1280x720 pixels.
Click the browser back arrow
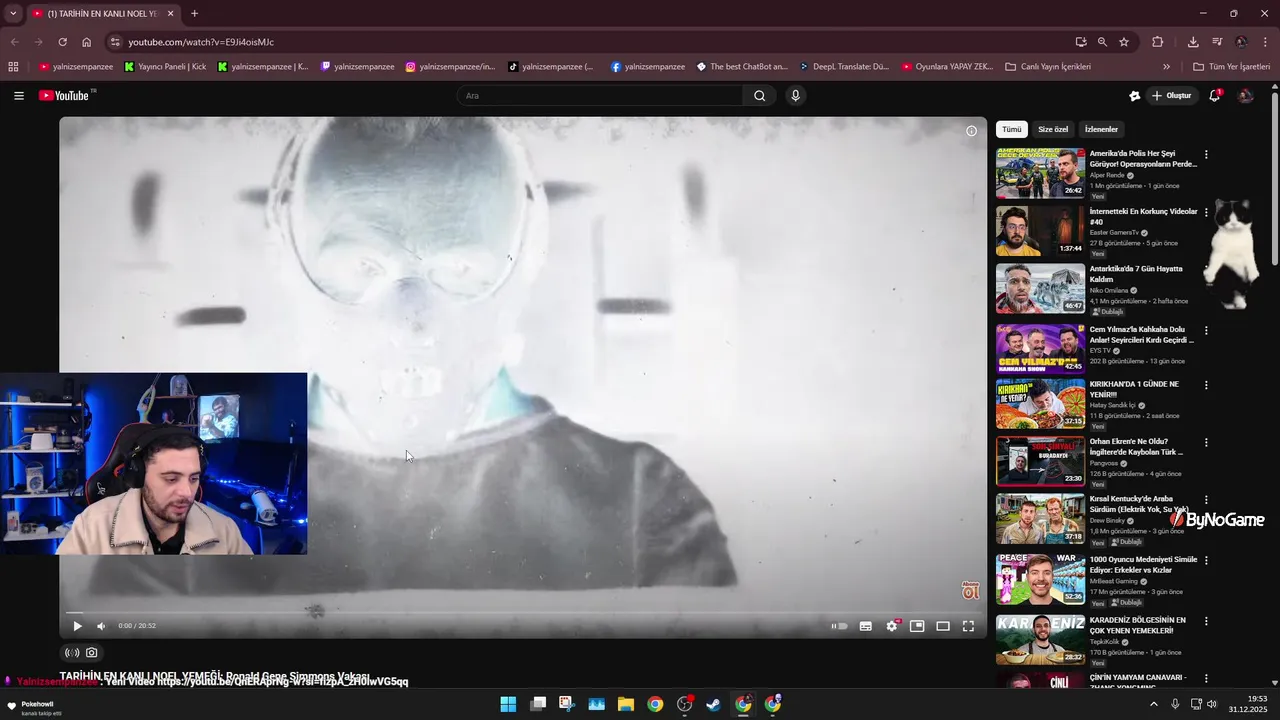14,42
